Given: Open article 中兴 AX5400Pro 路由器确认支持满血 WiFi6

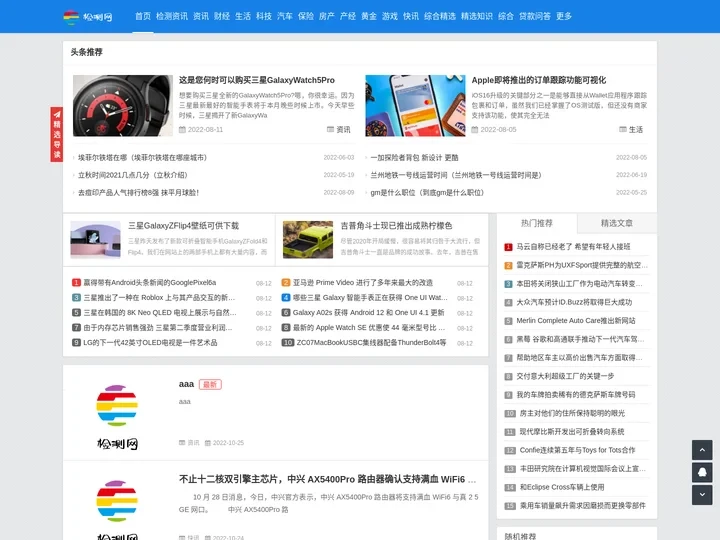Looking at the screenshot, I should click(327, 479).
